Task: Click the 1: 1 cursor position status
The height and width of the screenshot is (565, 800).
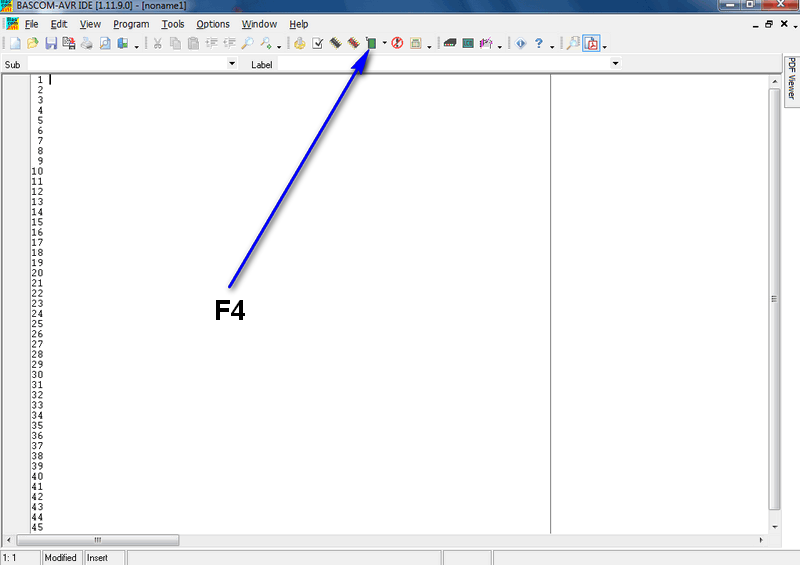Action: (20, 558)
